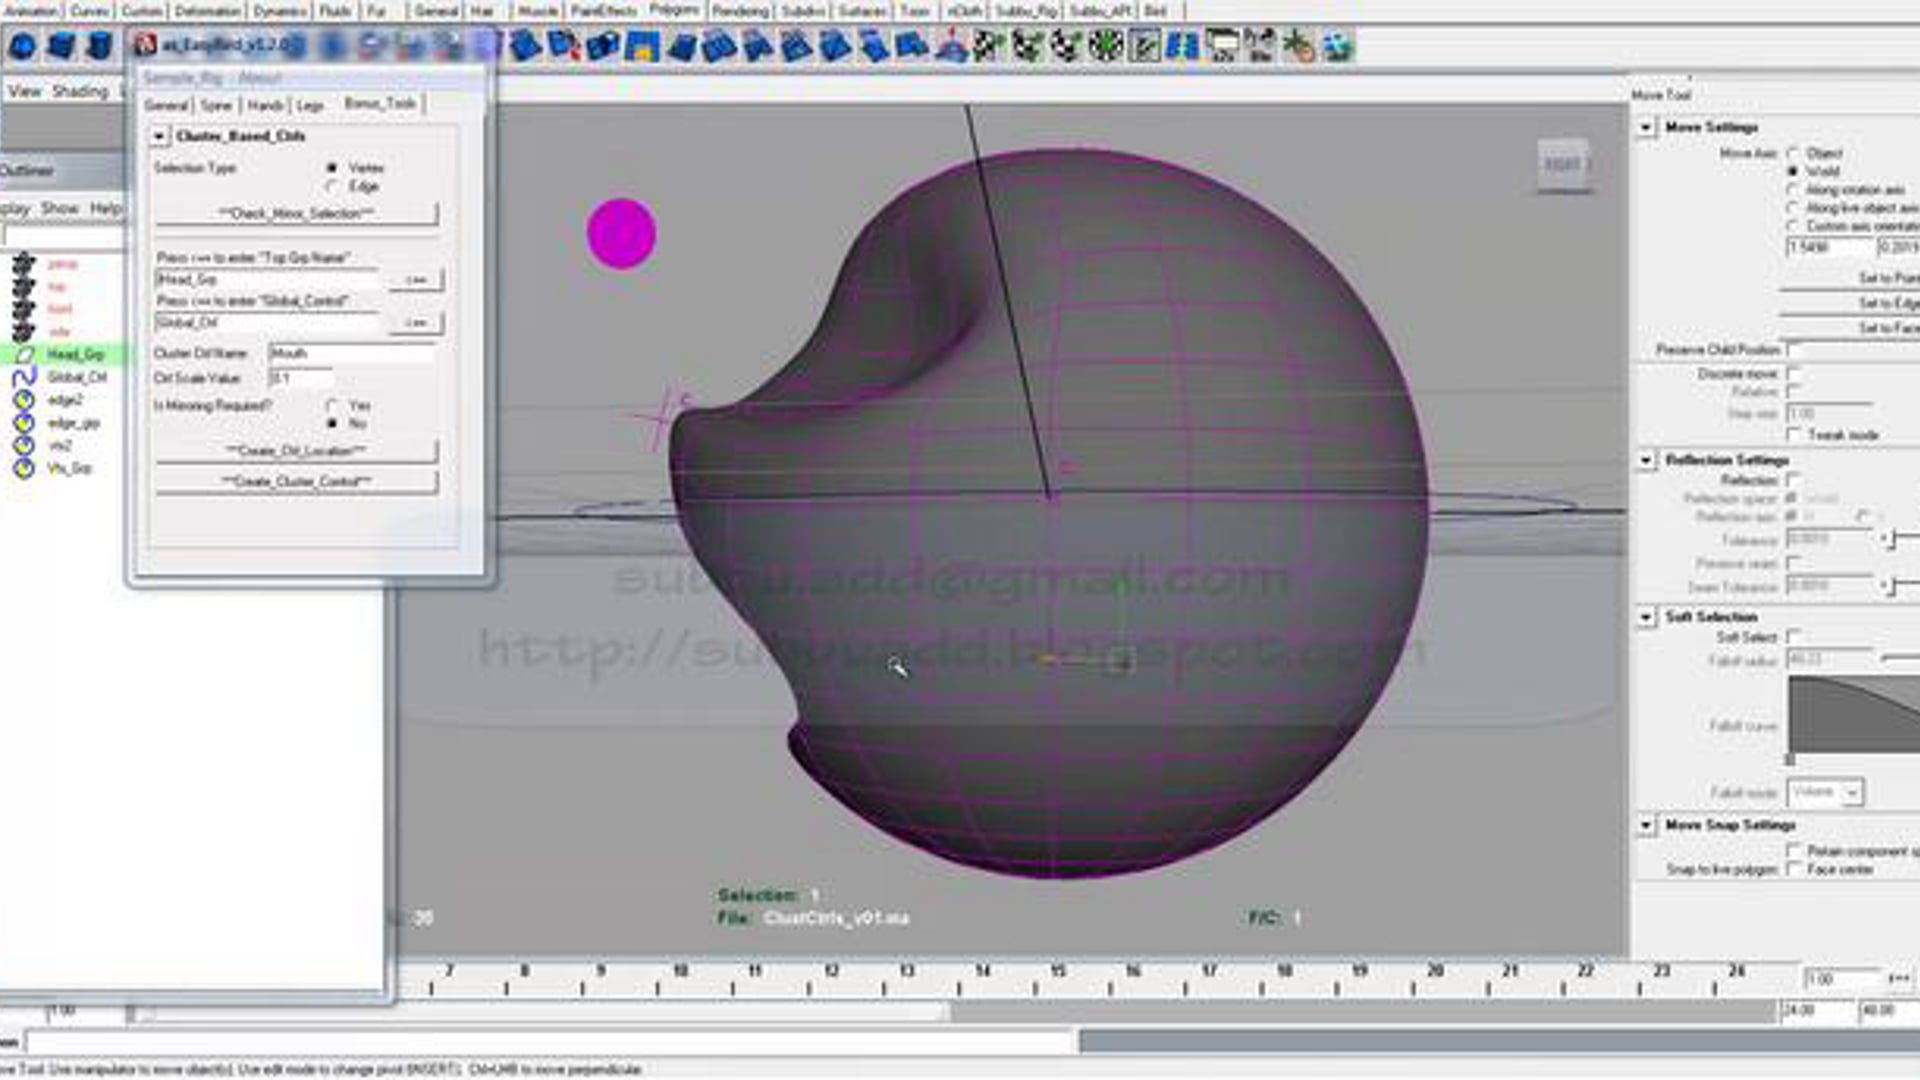Set Move Axis to Object
This screenshot has width=1920, height=1080.
coord(1793,153)
